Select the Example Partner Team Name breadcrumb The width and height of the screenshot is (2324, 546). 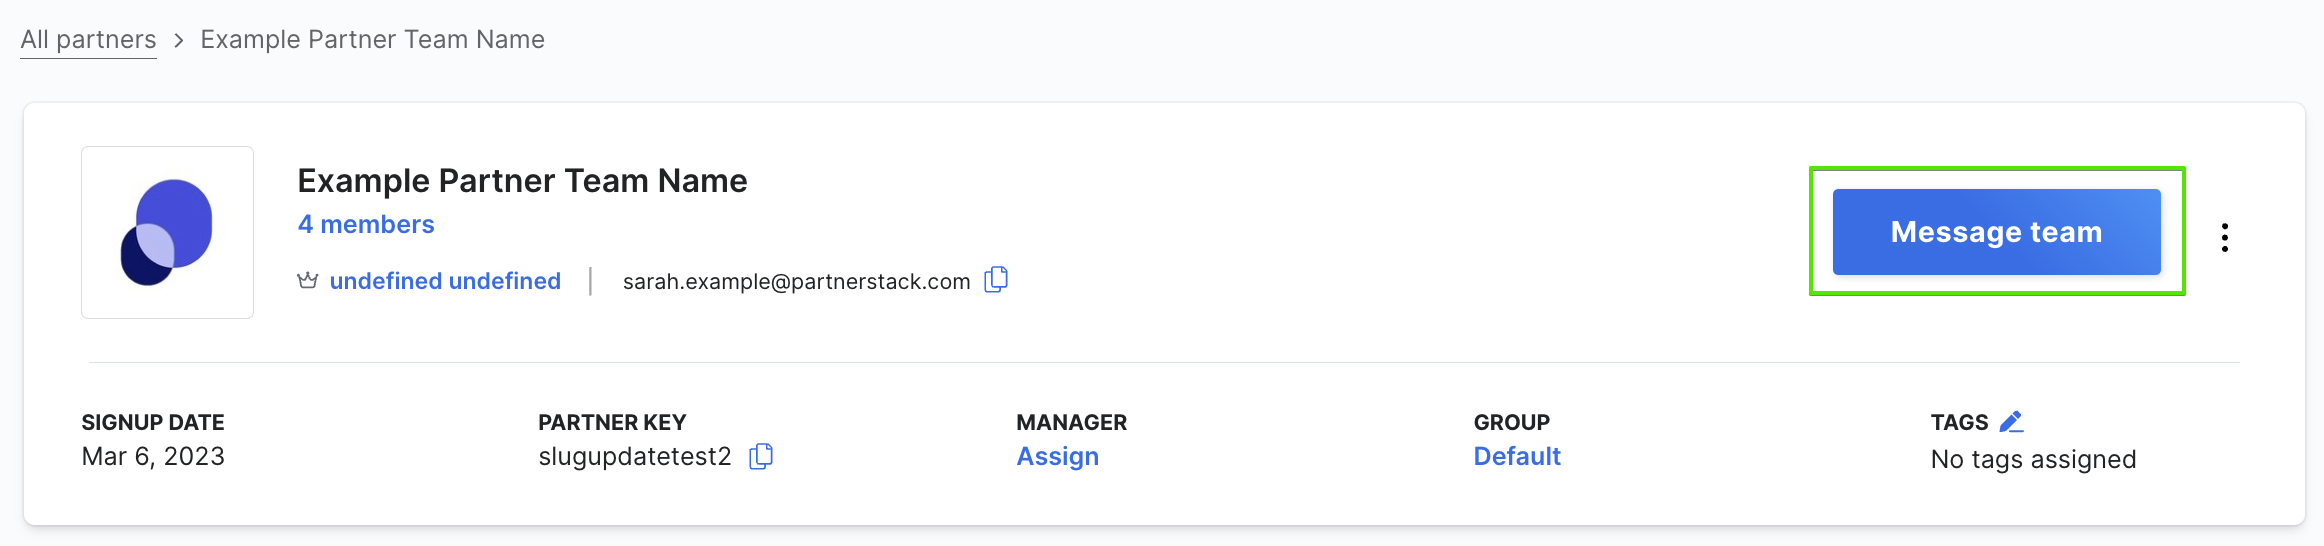click(x=372, y=39)
